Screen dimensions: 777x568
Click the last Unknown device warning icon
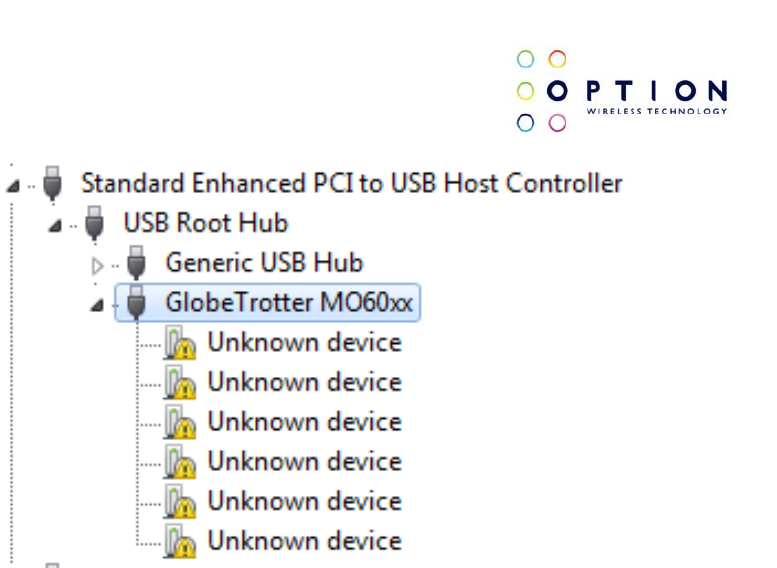[179, 541]
